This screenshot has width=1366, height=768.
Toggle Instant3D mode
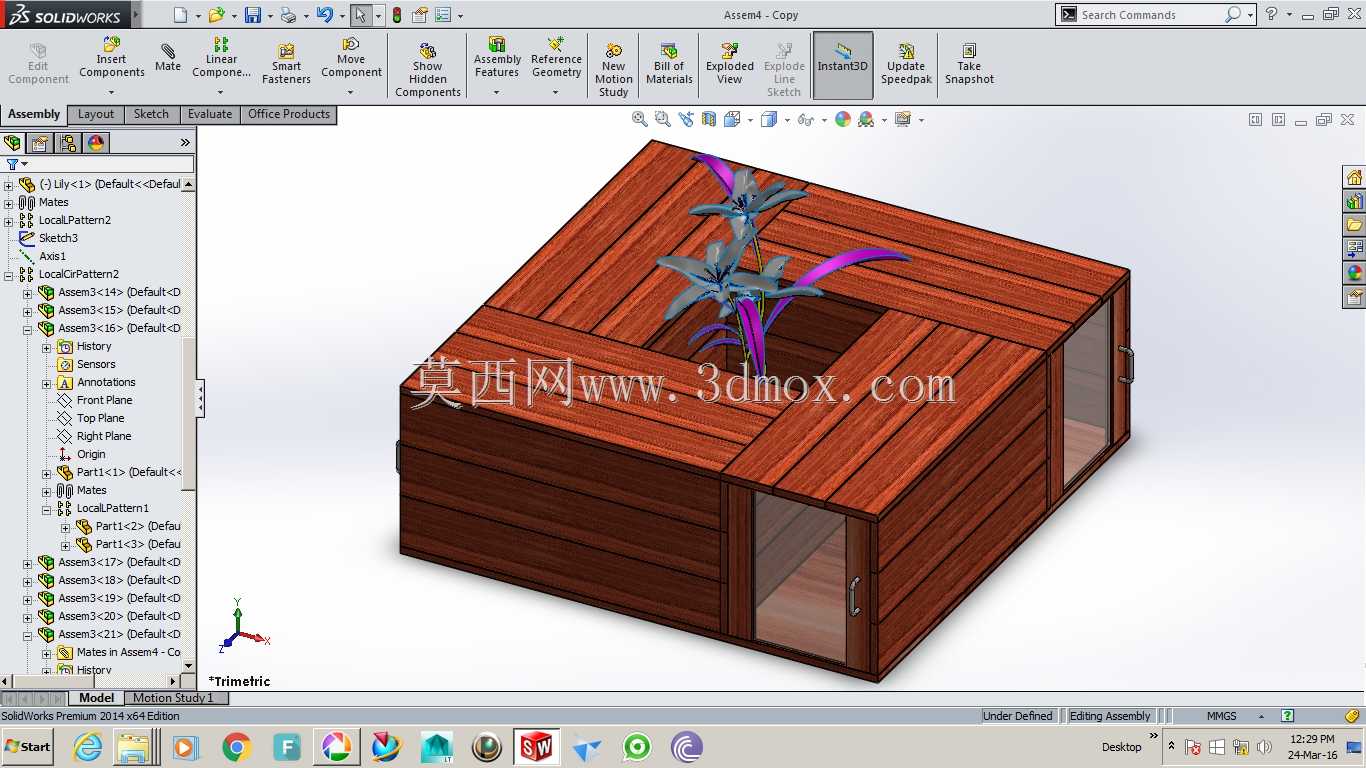coord(843,65)
